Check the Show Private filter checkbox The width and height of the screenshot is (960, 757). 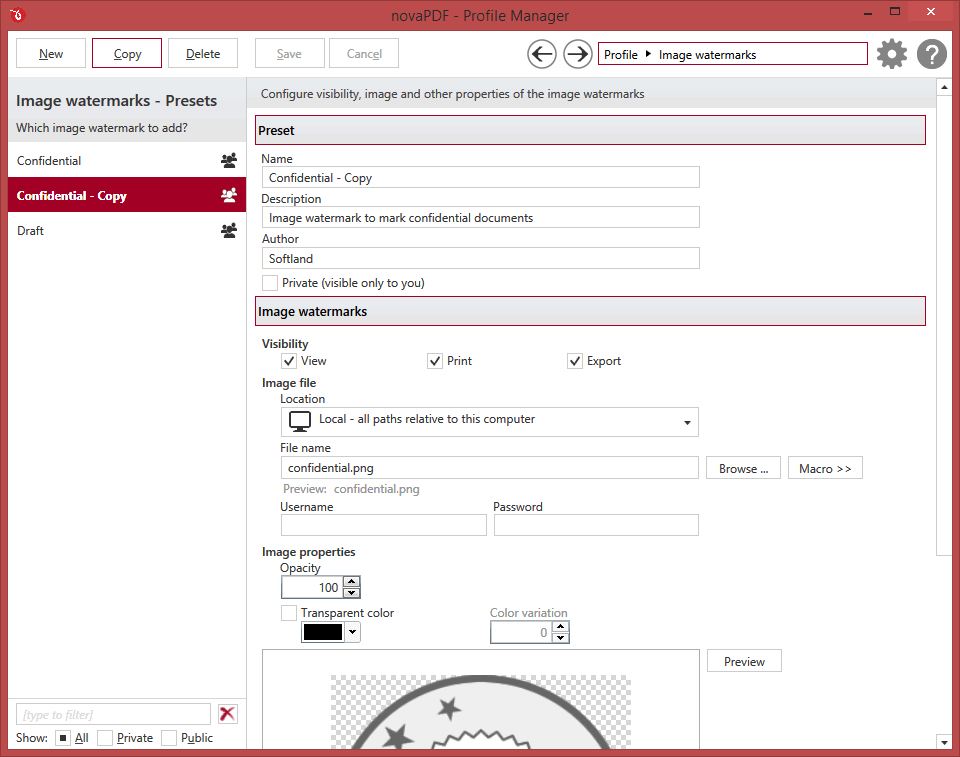(105, 738)
